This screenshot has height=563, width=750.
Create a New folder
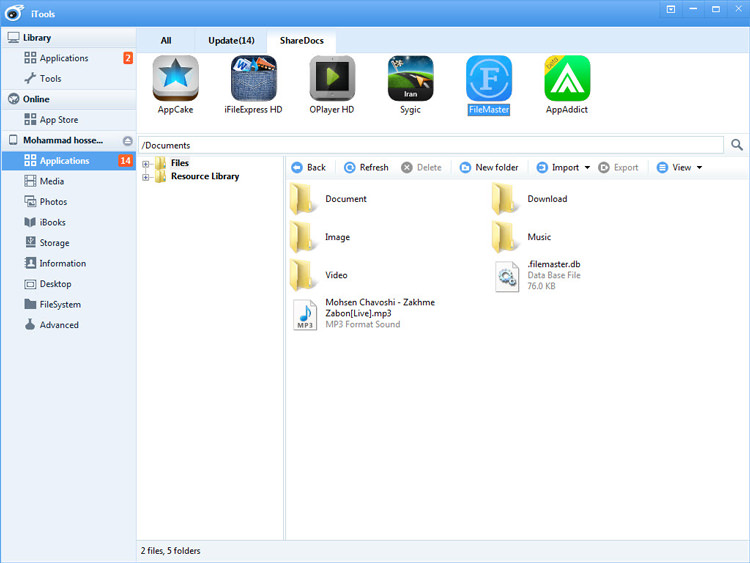(489, 168)
